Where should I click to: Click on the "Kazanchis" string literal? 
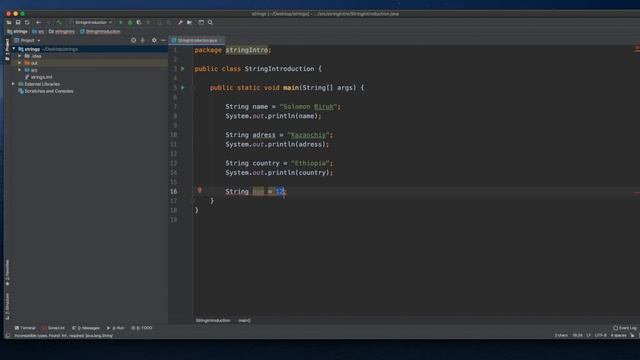[x=308, y=135]
